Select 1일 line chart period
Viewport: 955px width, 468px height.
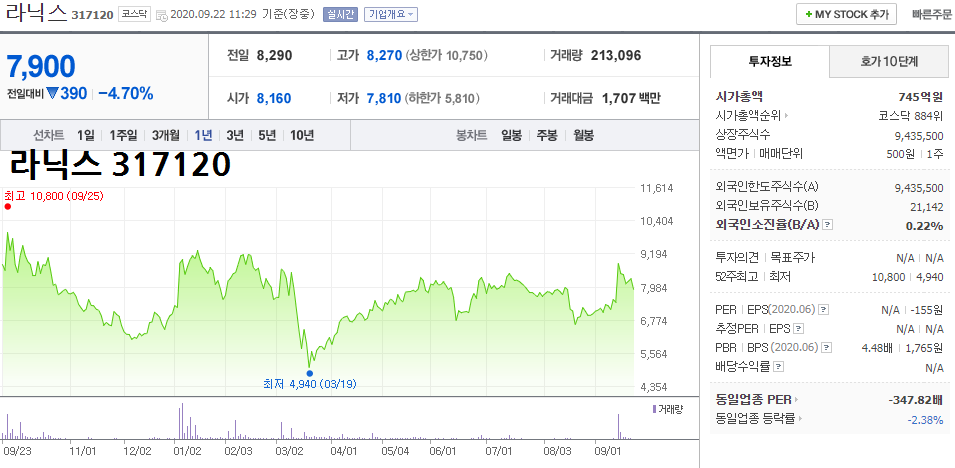click(x=86, y=135)
